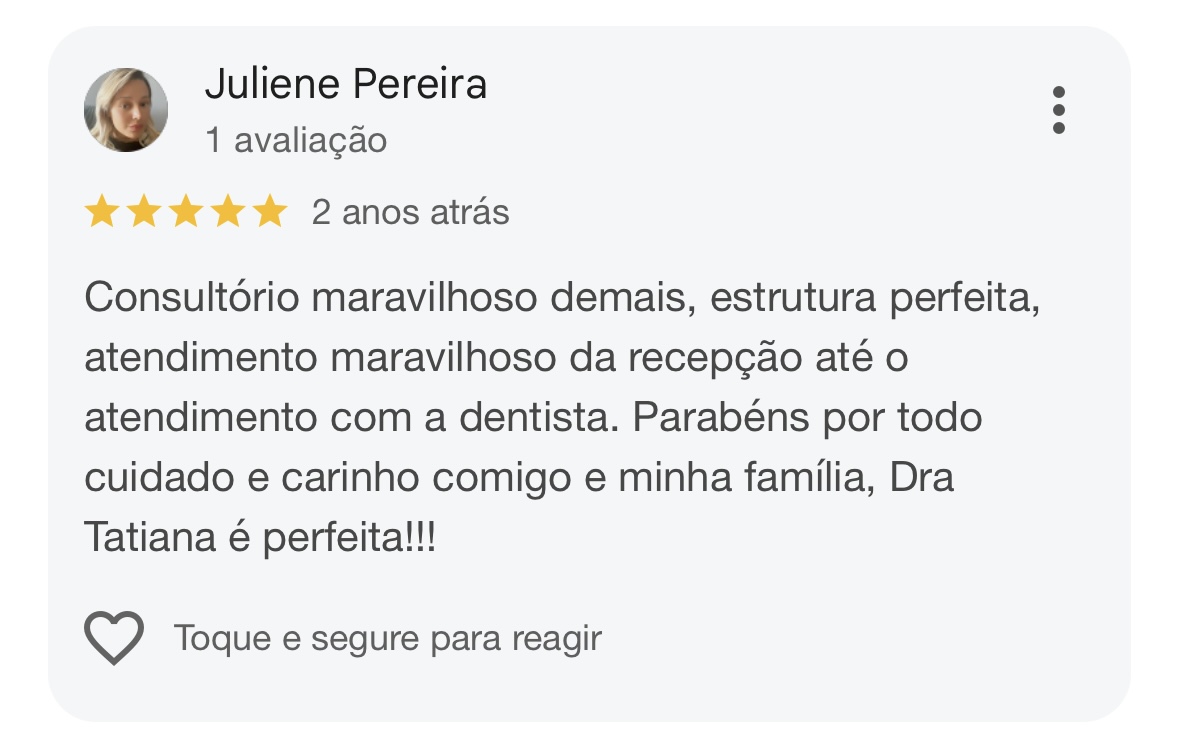Click the first yellow rating star
This screenshot has height=745, width=1179.
(x=101, y=212)
